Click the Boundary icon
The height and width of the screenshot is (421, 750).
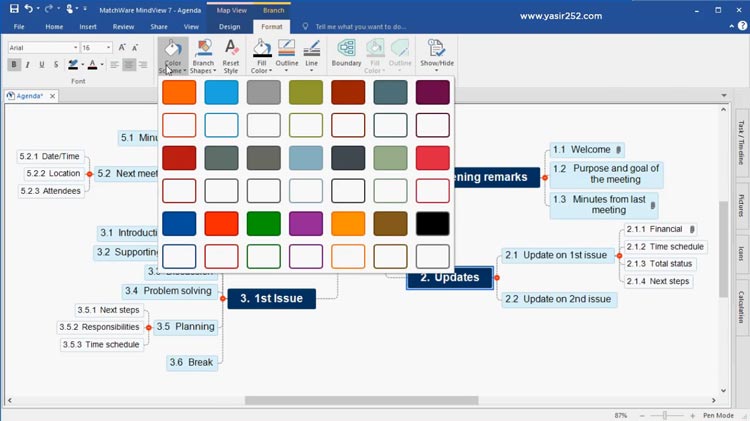346,53
